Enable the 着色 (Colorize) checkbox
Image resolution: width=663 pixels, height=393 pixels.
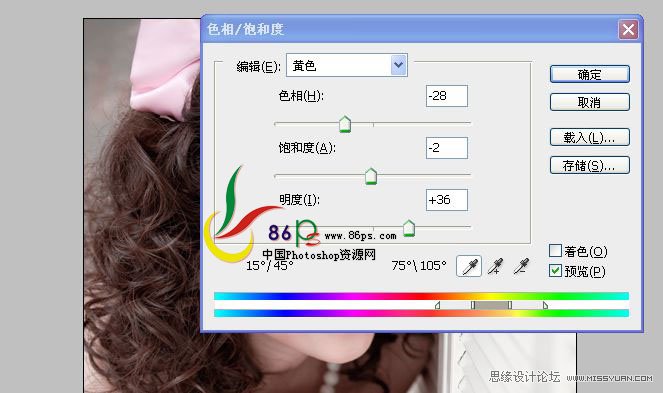pos(555,250)
